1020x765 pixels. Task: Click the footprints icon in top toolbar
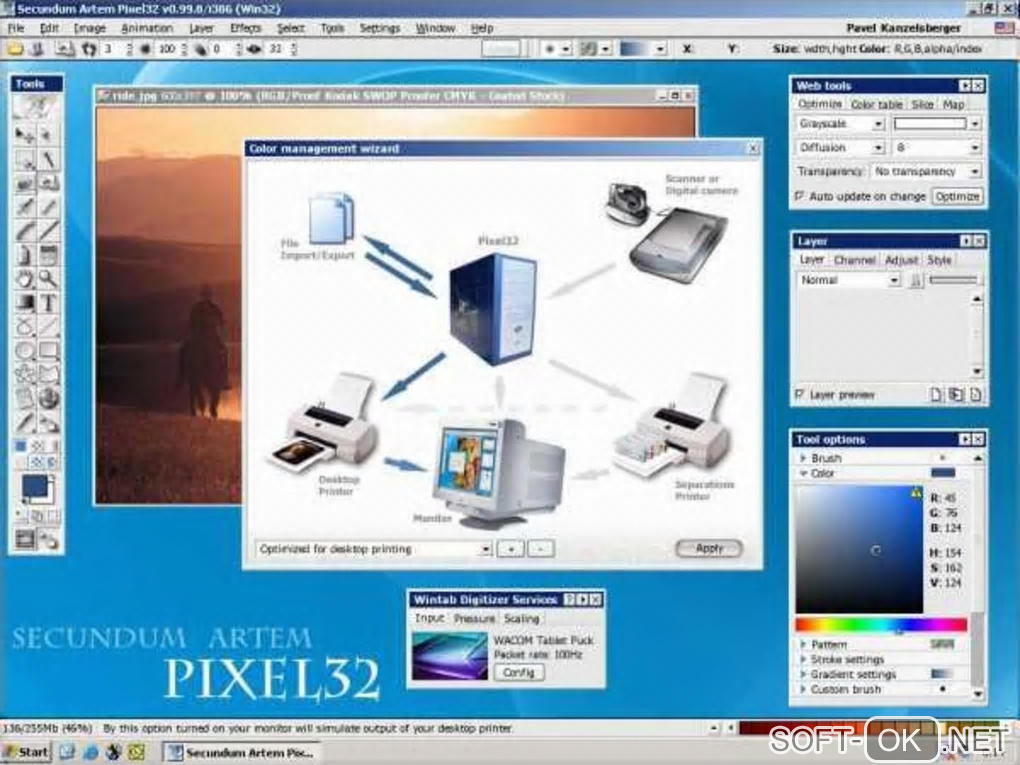point(88,49)
